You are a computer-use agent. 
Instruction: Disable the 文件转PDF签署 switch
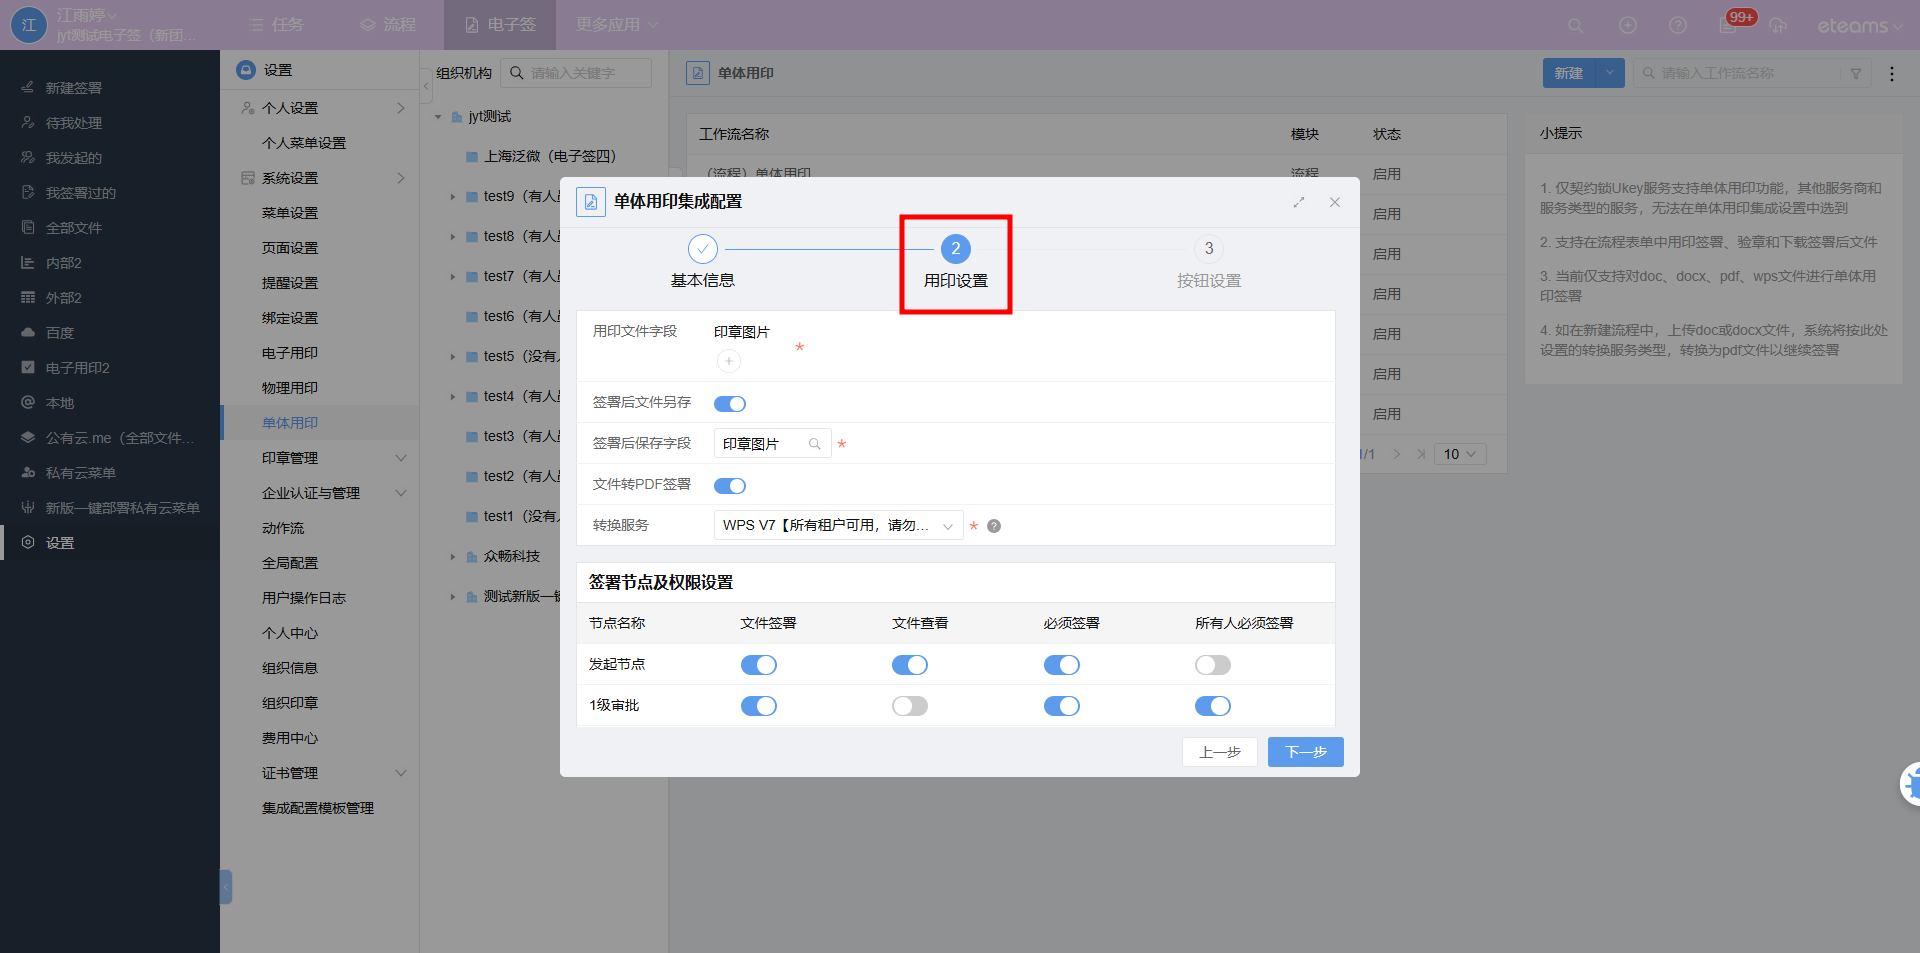point(730,486)
